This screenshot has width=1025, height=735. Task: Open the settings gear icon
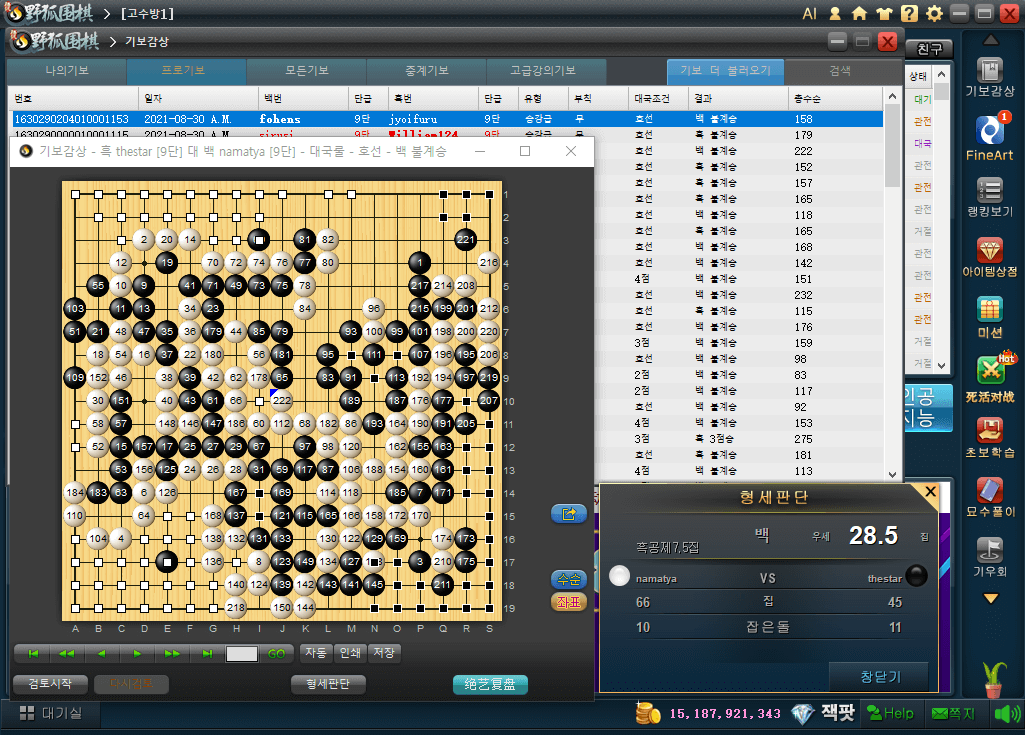(x=935, y=13)
